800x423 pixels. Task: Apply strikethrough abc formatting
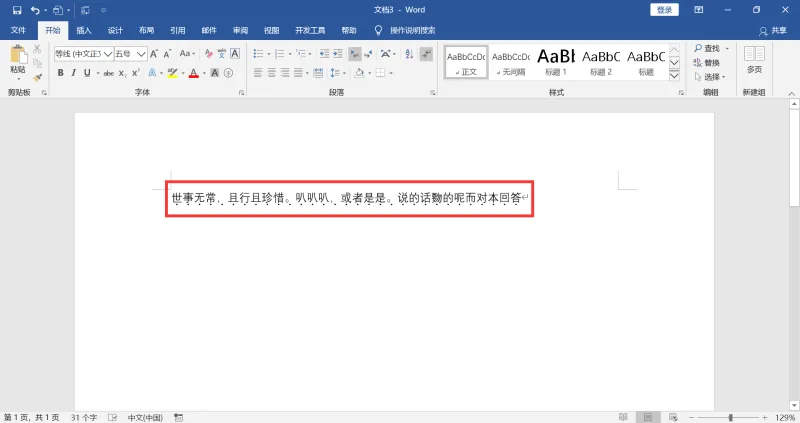tap(109, 73)
